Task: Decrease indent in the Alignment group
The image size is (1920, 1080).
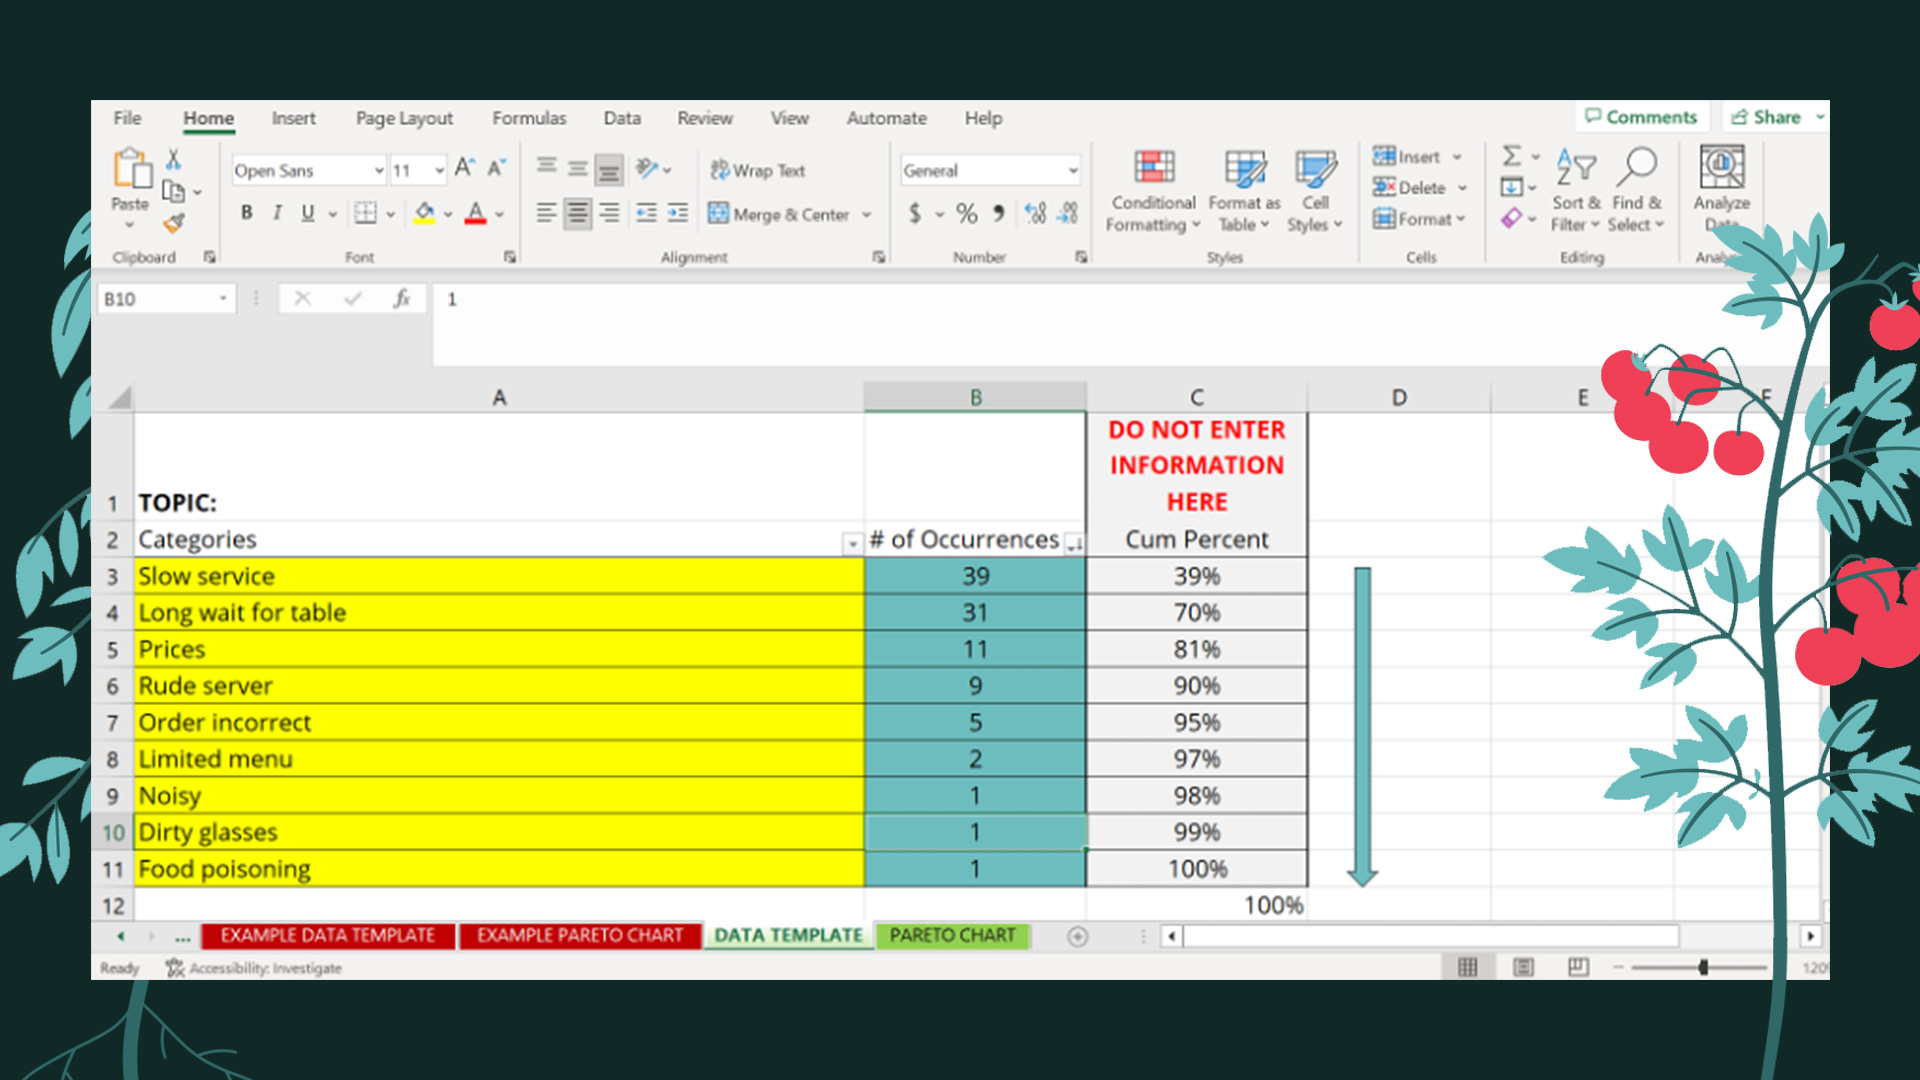Action: [646, 213]
